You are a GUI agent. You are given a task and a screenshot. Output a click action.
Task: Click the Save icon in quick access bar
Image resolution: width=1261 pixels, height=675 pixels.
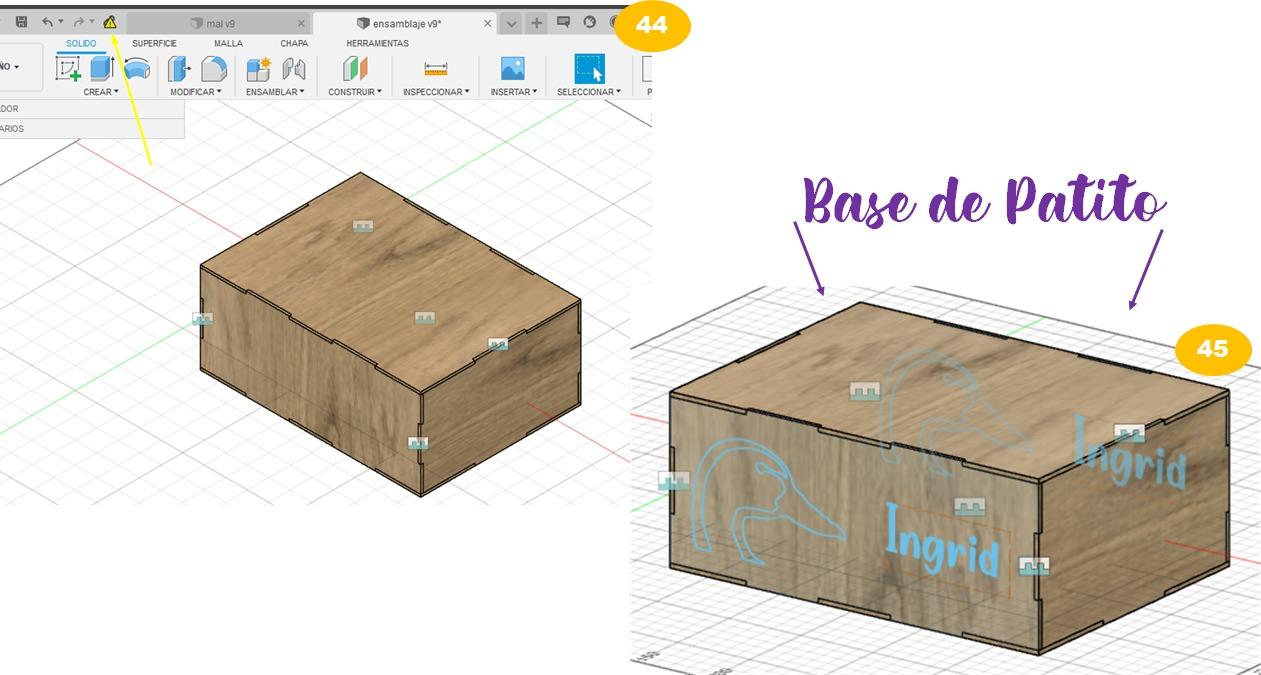coord(21,22)
